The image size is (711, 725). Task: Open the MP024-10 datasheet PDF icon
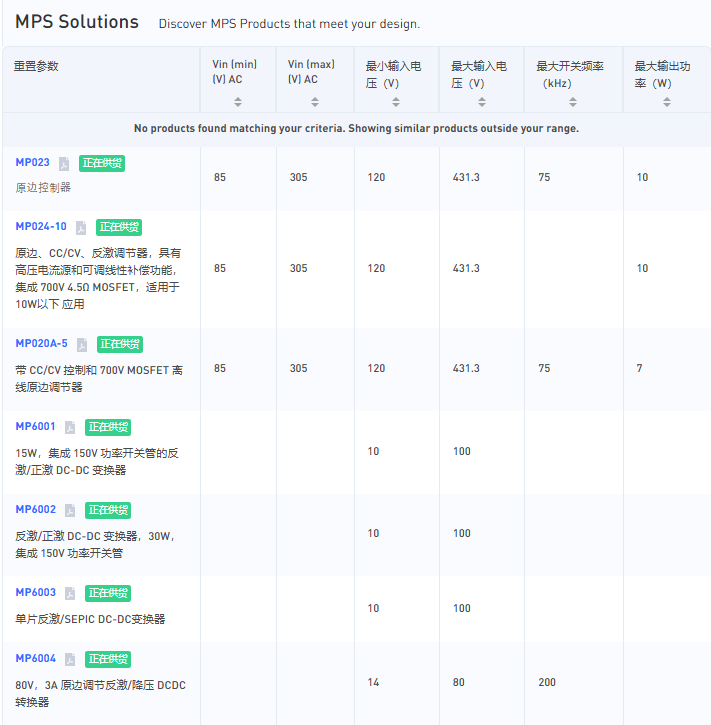tap(81, 228)
